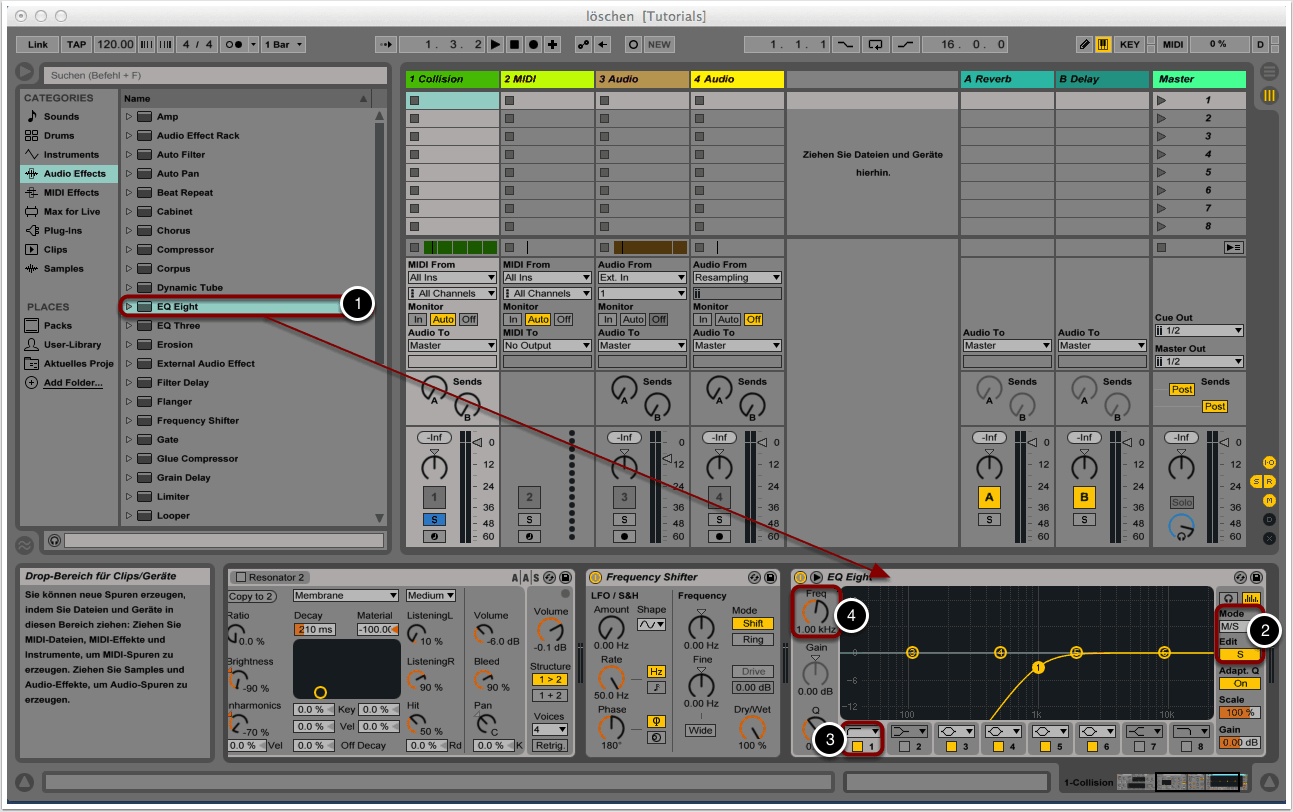Arm track 3 Audio record button

(624, 537)
